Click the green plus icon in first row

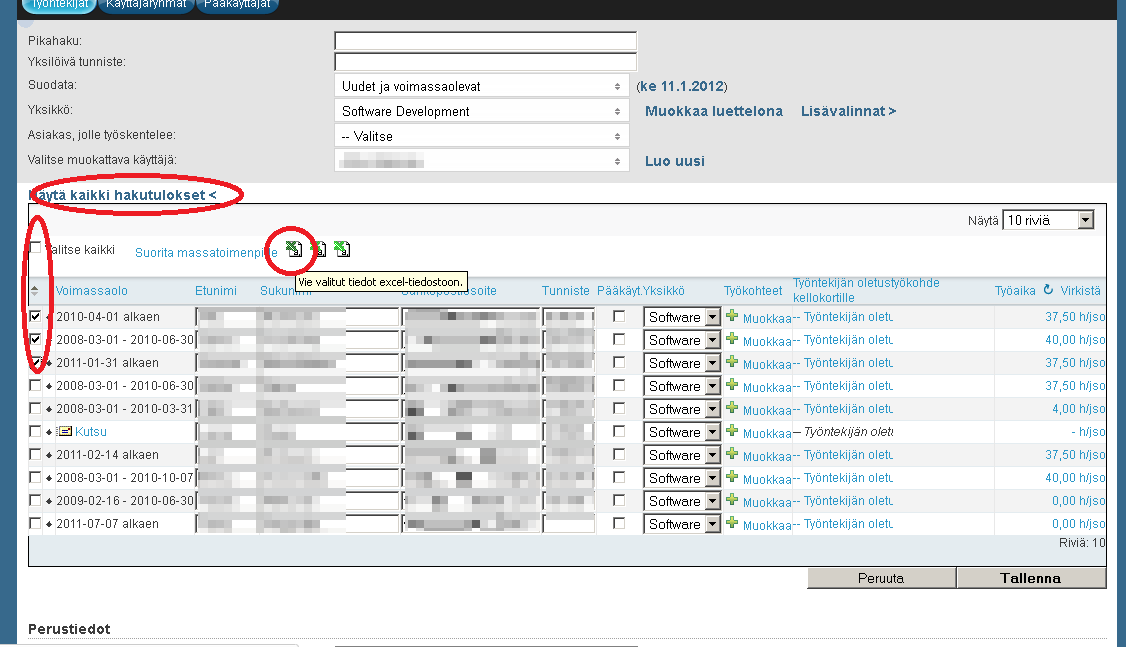coord(732,316)
